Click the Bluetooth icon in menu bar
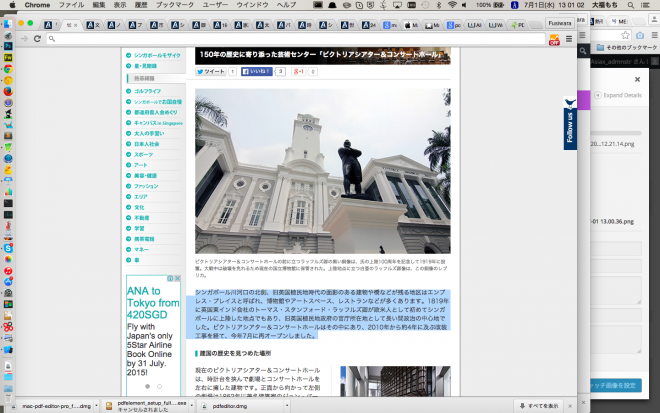The width and height of the screenshot is (660, 413). click(439, 5)
